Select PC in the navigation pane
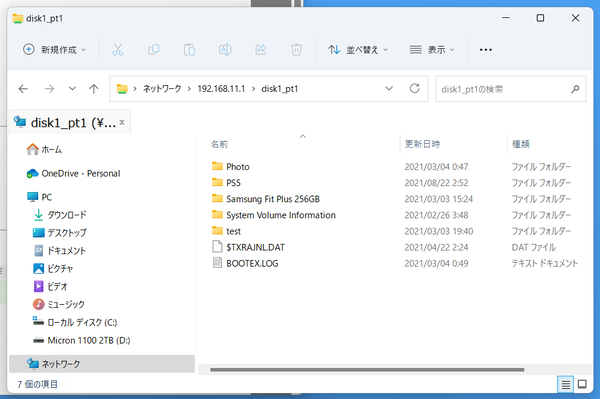 [39, 197]
